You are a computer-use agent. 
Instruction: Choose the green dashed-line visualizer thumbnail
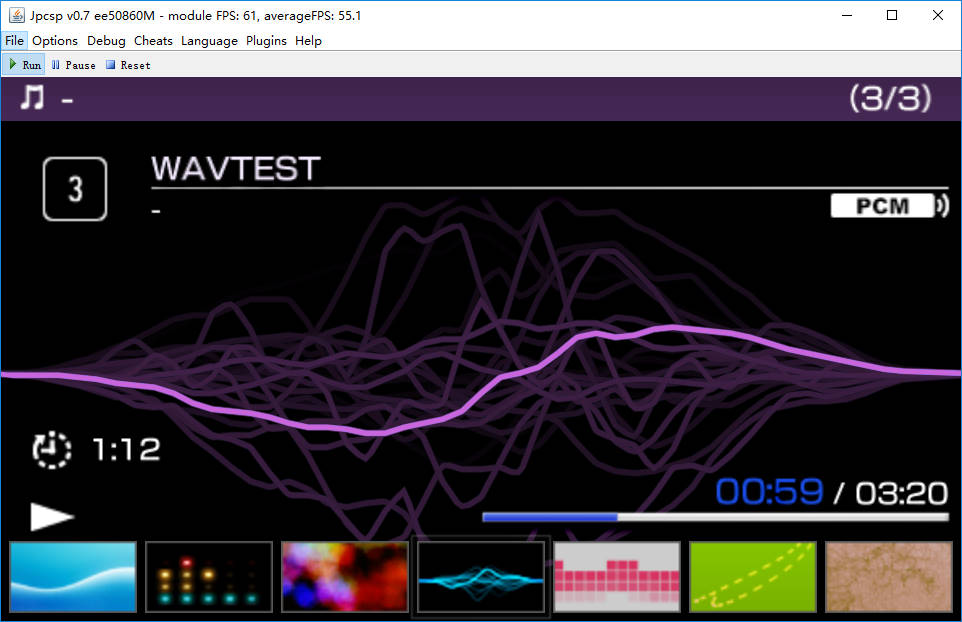(x=753, y=577)
